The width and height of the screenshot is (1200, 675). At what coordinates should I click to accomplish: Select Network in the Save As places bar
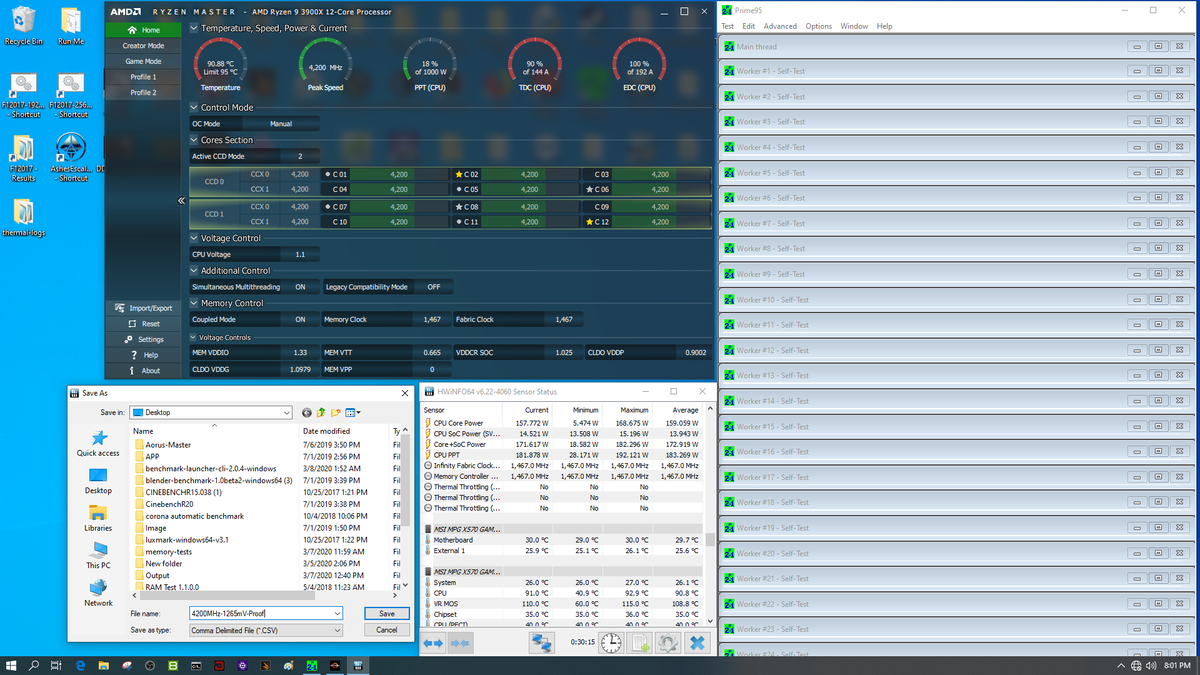(98, 592)
